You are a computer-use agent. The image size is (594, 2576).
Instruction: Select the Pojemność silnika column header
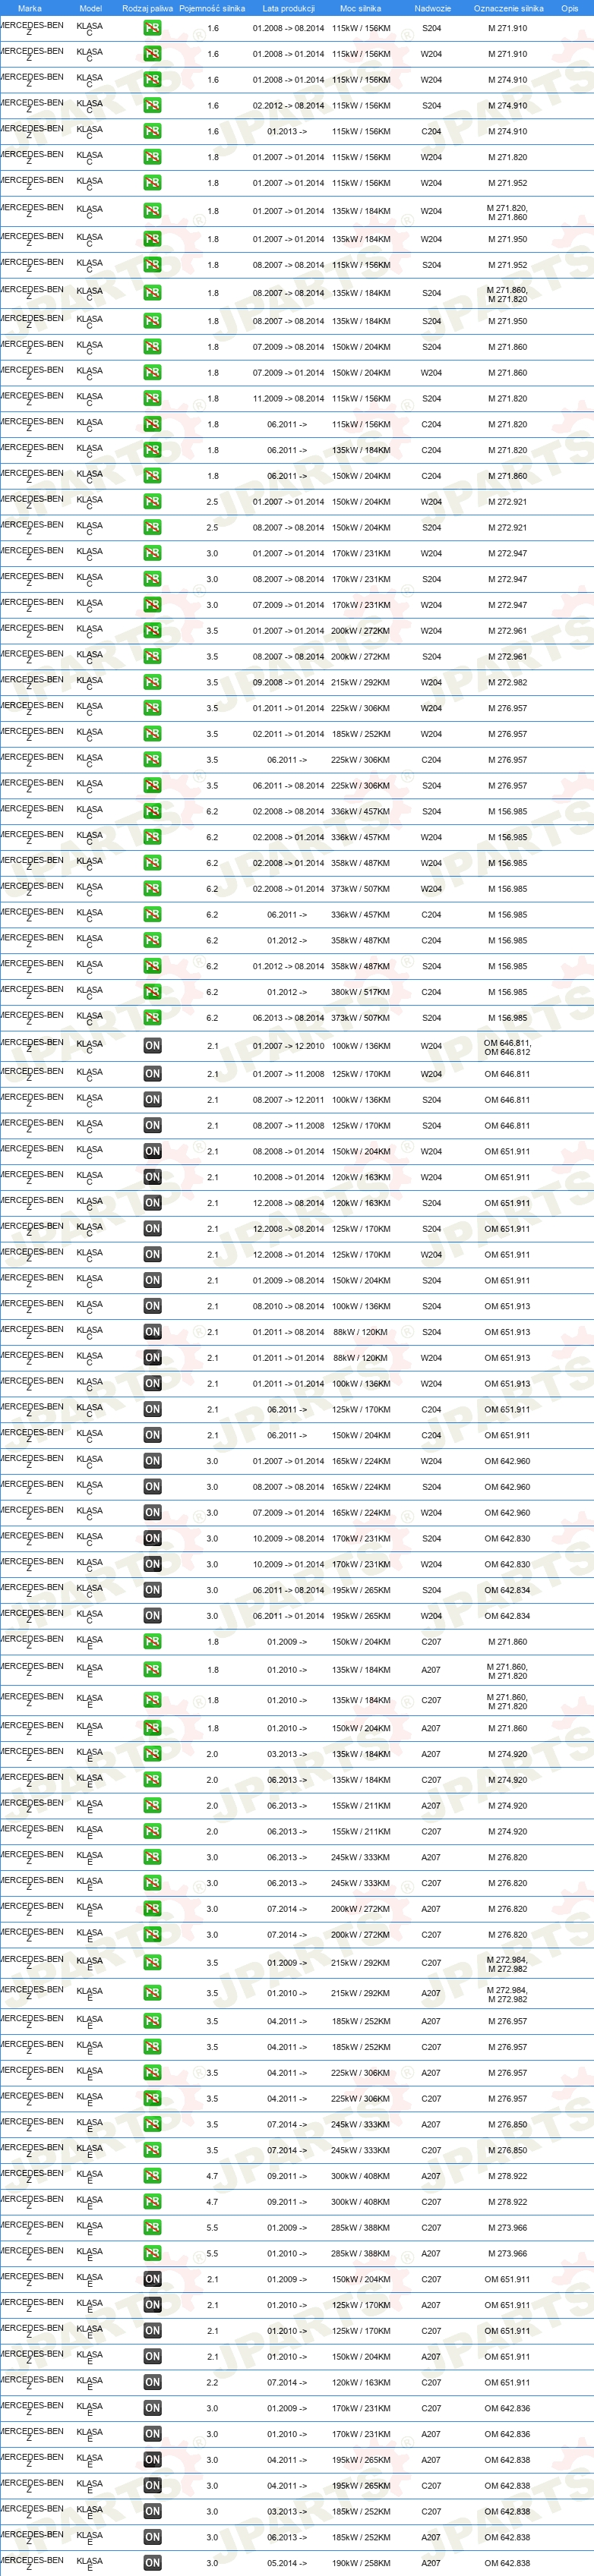point(212,8)
